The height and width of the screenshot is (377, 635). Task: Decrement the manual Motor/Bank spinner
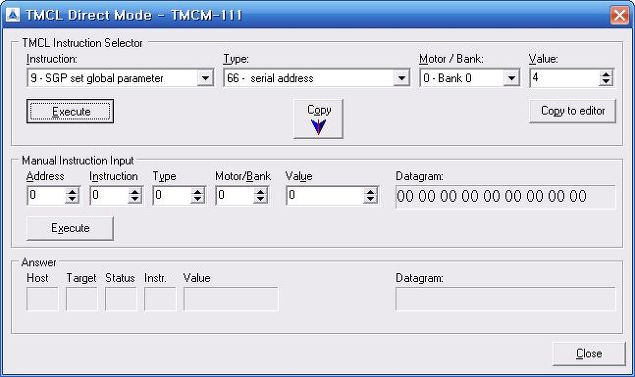(260, 200)
